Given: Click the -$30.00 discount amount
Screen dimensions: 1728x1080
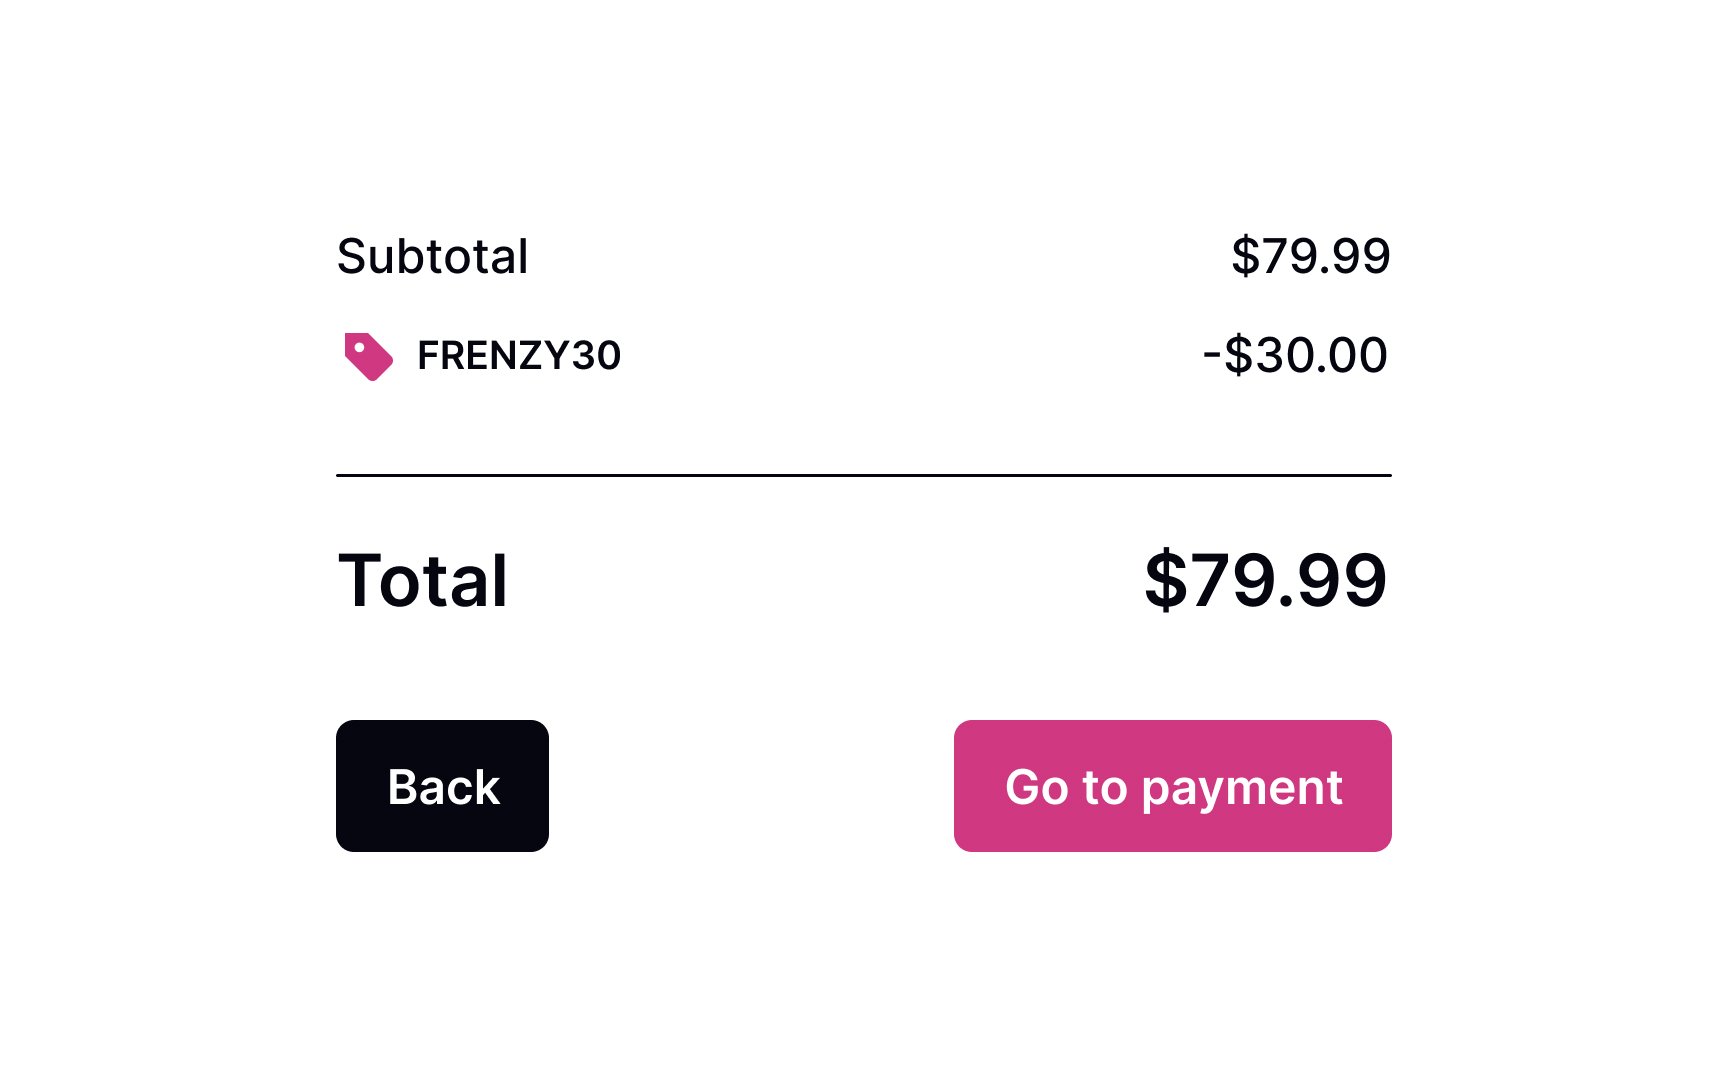Looking at the screenshot, I should click(x=1295, y=355).
